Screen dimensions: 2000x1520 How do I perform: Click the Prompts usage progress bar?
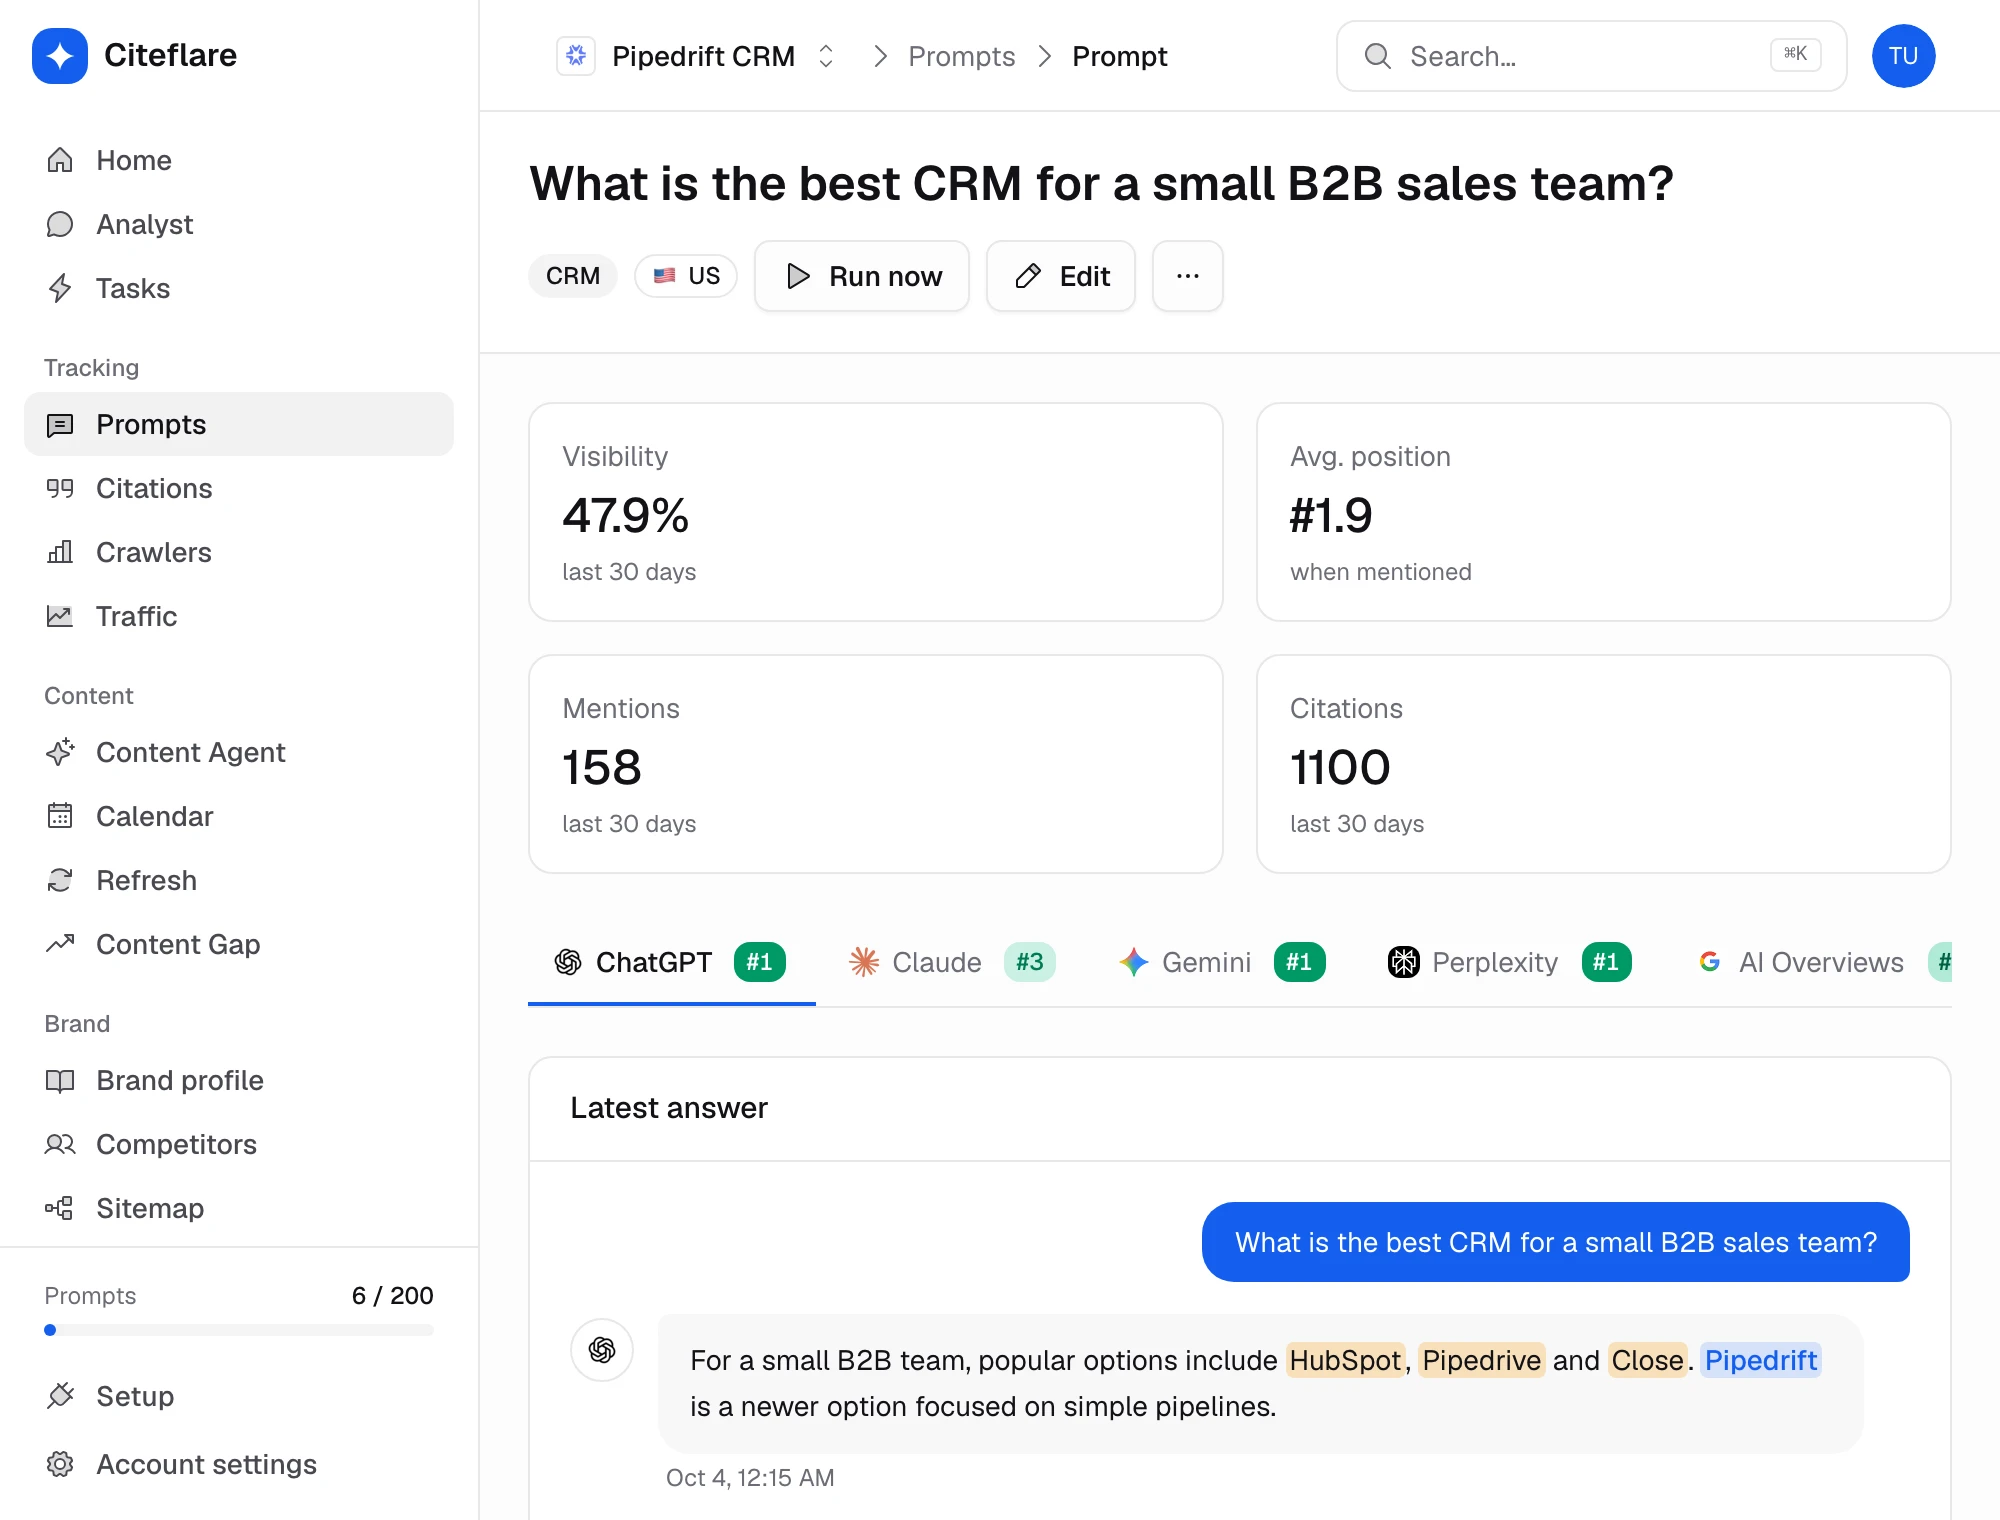pos(239,1330)
